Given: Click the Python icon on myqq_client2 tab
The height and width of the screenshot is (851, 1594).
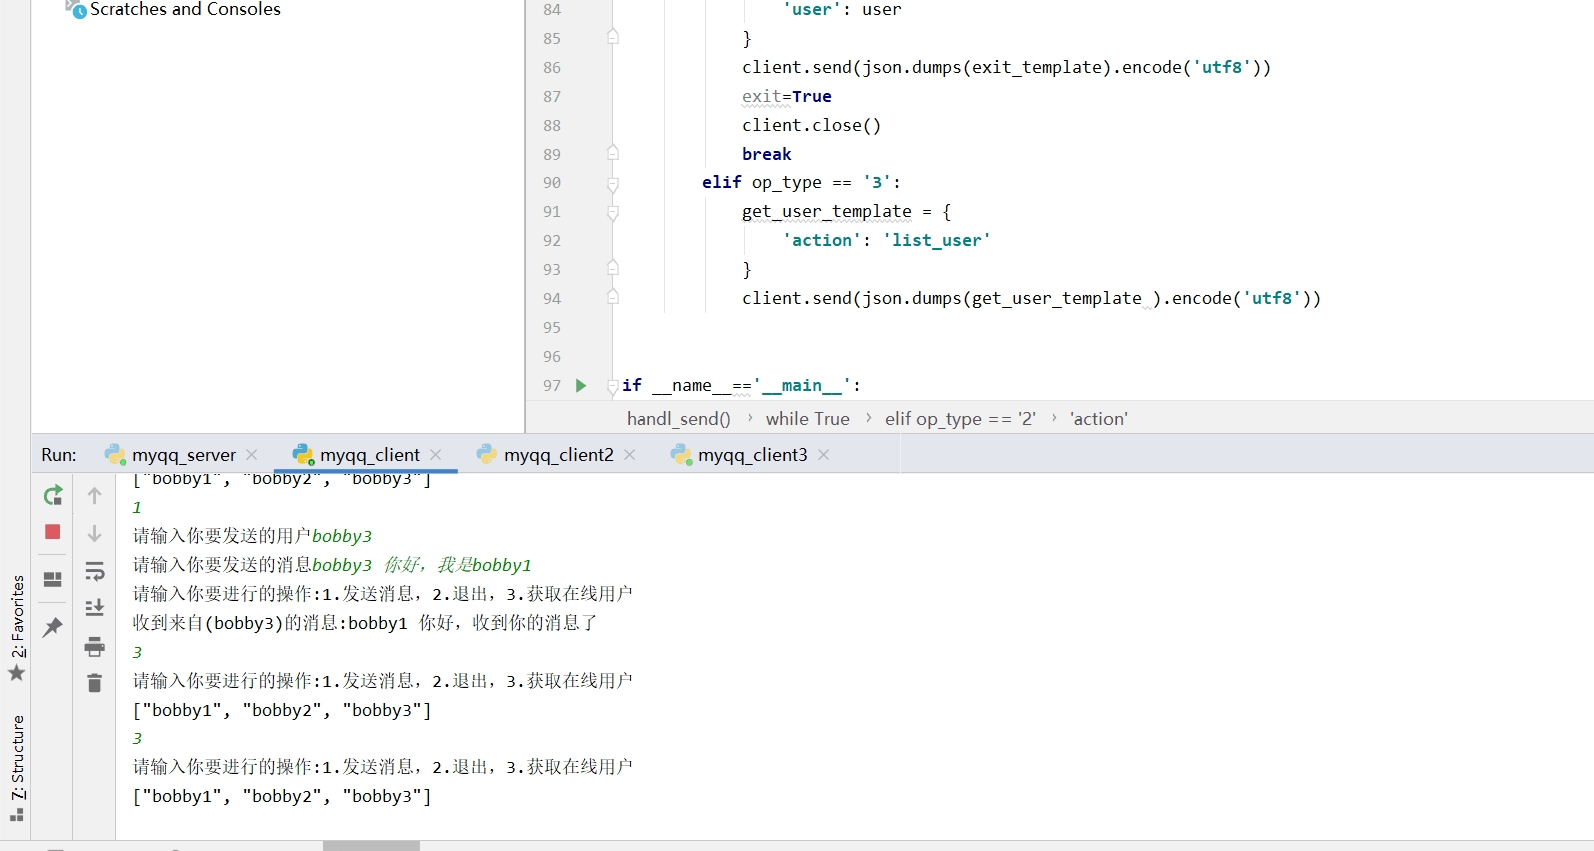Looking at the screenshot, I should tap(487, 455).
